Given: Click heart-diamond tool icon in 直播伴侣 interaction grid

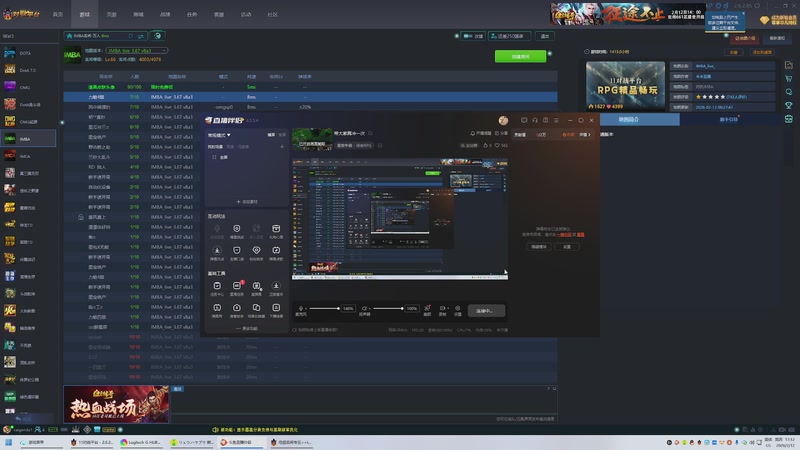Looking at the screenshot, I should click(x=256, y=251).
